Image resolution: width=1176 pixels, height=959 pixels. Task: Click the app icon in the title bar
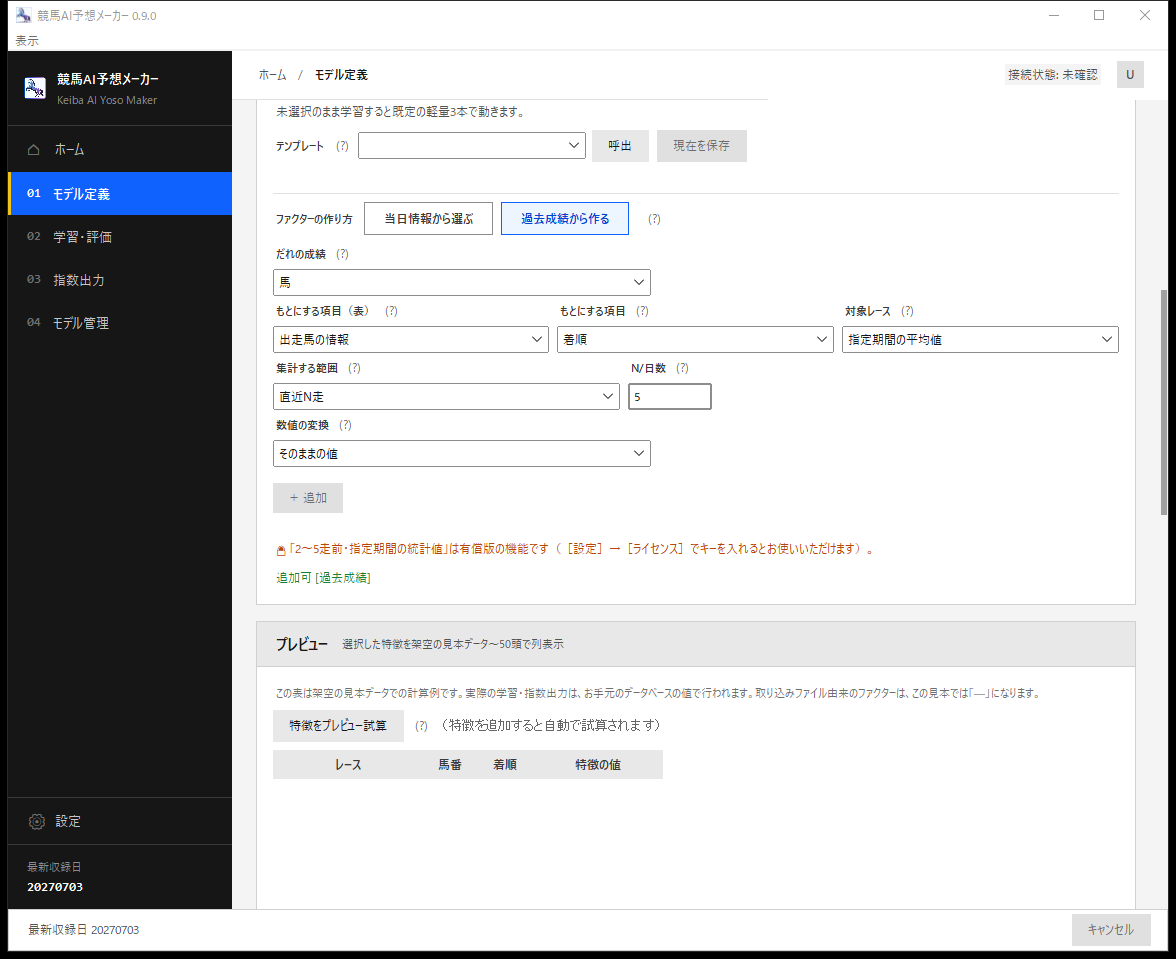23,15
